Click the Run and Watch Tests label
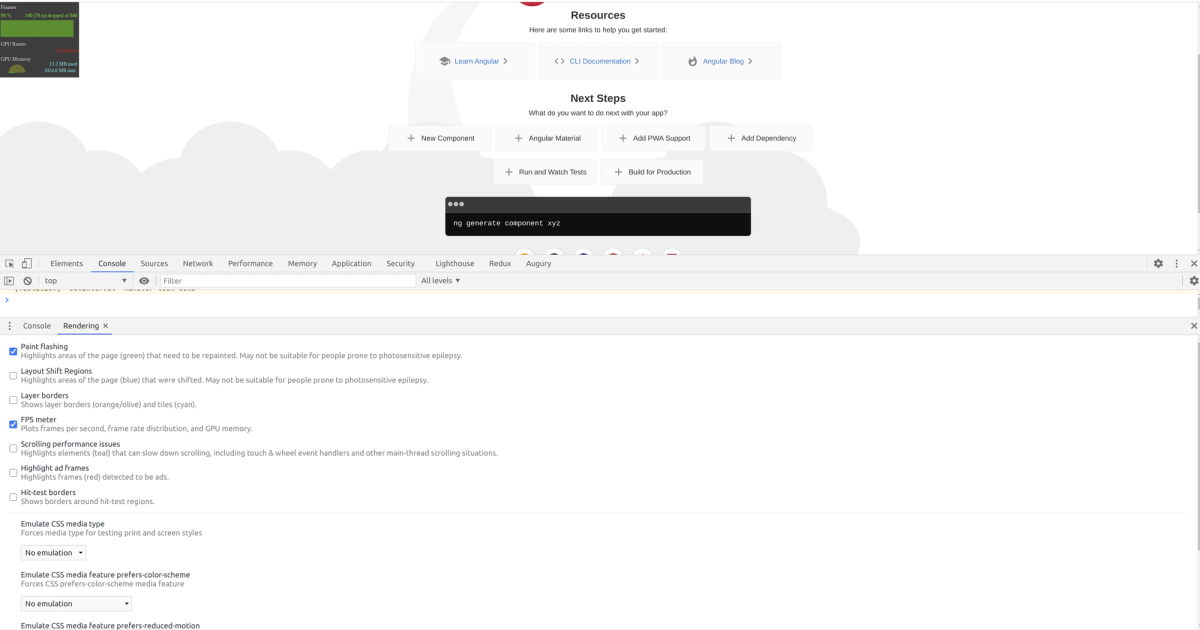 553,172
